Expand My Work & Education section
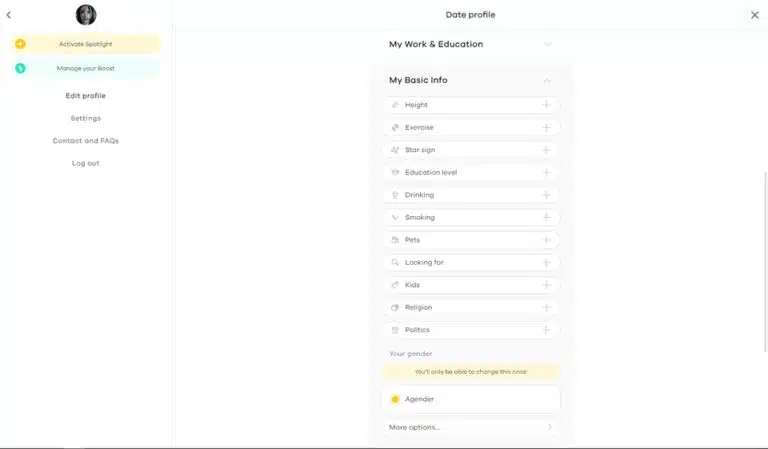Screen dimensions: 768x449 [x=547, y=44]
